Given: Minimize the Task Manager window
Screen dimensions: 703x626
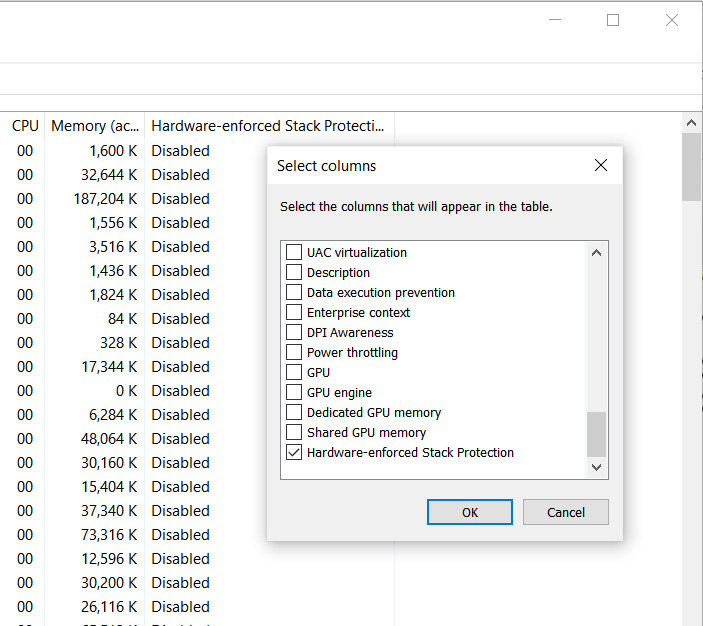Looking at the screenshot, I should coord(555,20).
